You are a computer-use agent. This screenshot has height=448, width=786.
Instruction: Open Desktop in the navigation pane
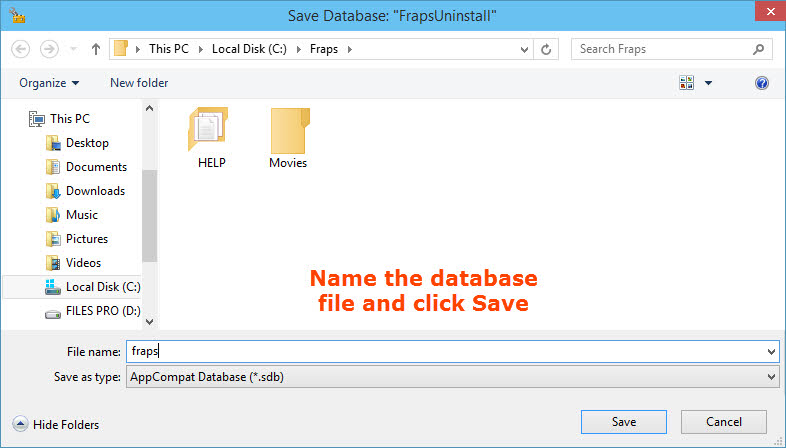pyautogui.click(x=87, y=143)
